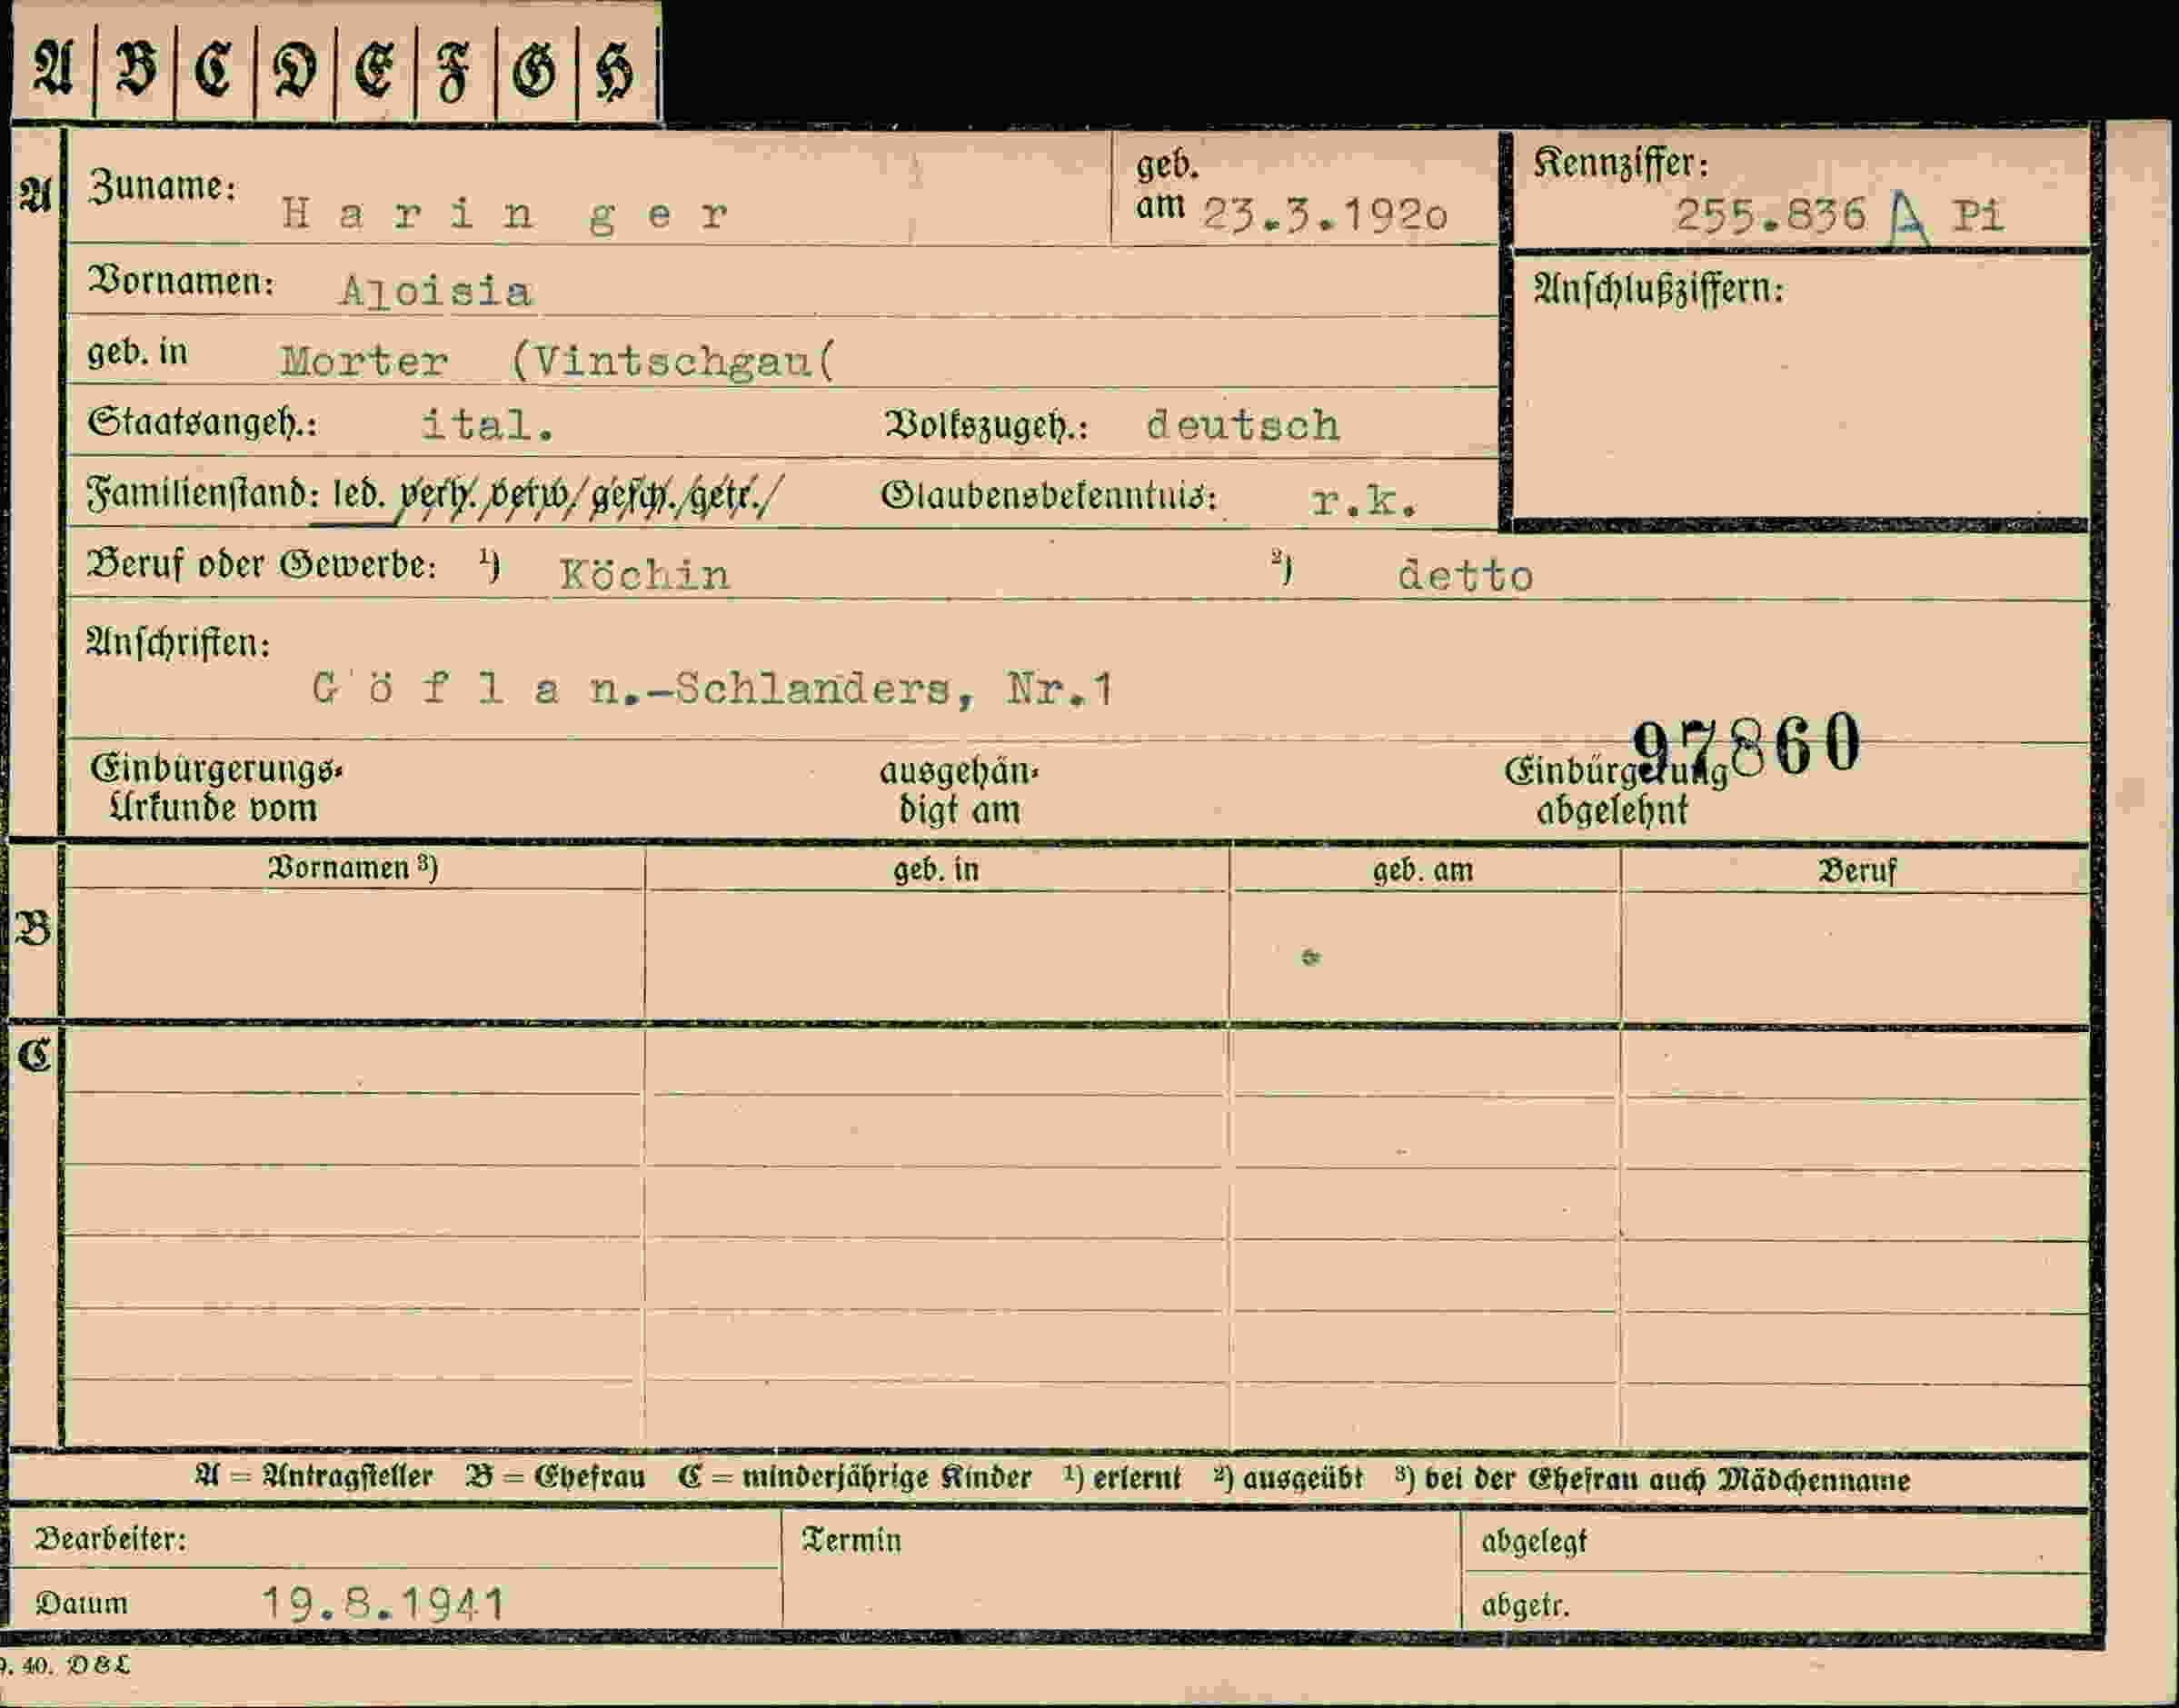Click the number '255.836'
2179x1708 pixels.
click(1770, 215)
